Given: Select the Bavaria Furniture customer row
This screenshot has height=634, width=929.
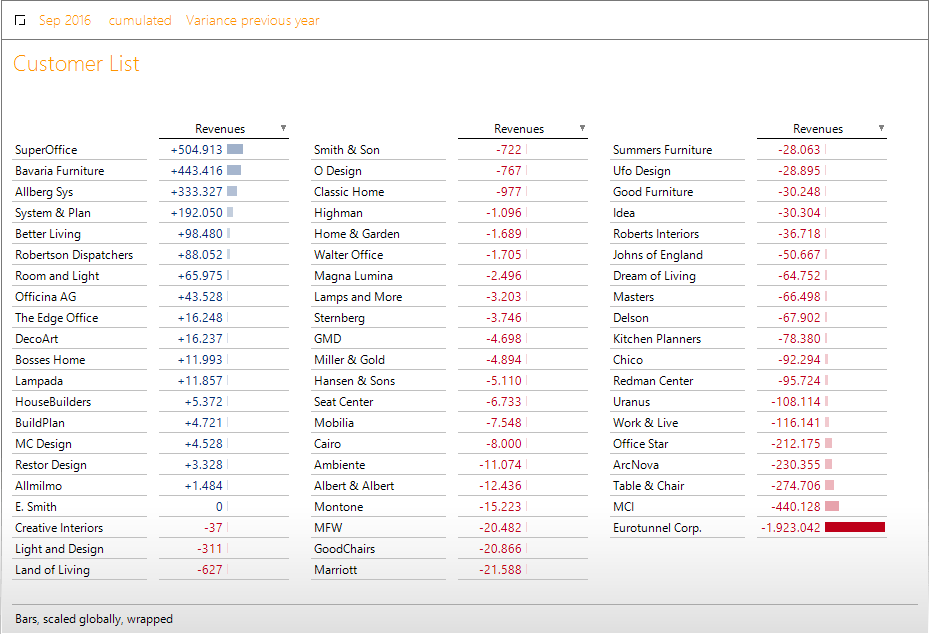Looking at the screenshot, I should (x=59, y=171).
